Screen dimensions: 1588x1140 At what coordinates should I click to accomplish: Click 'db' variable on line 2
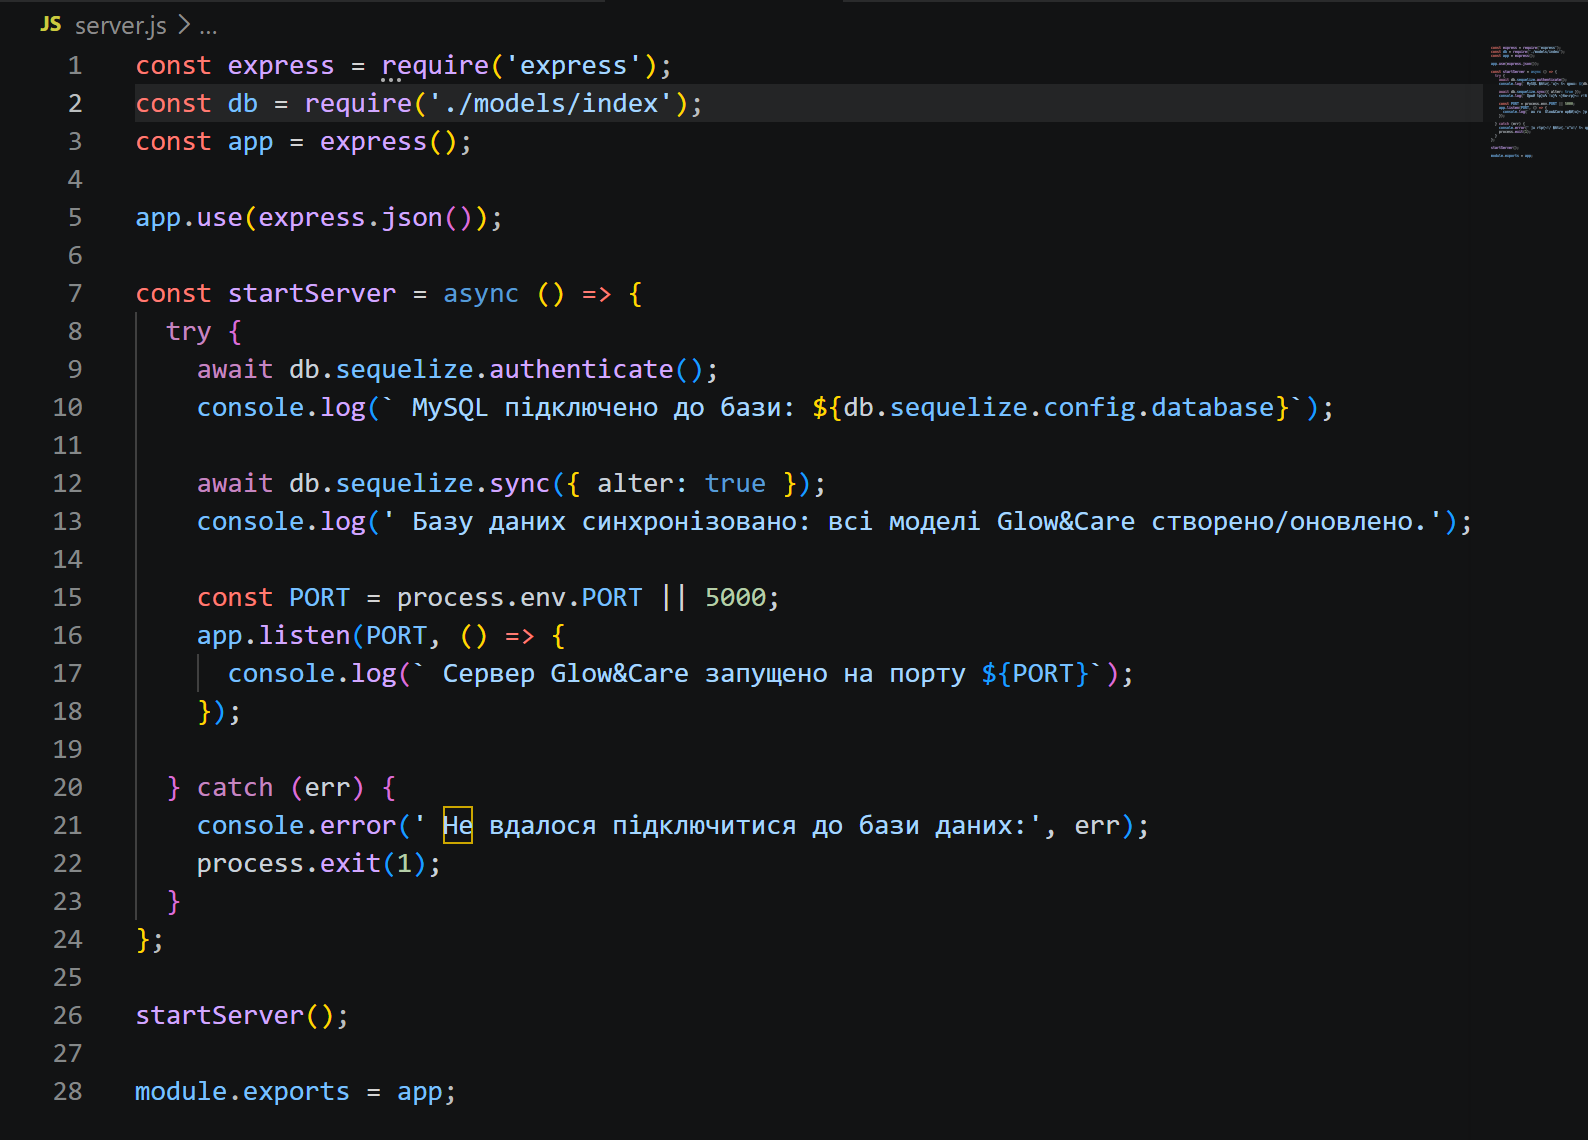(x=243, y=103)
